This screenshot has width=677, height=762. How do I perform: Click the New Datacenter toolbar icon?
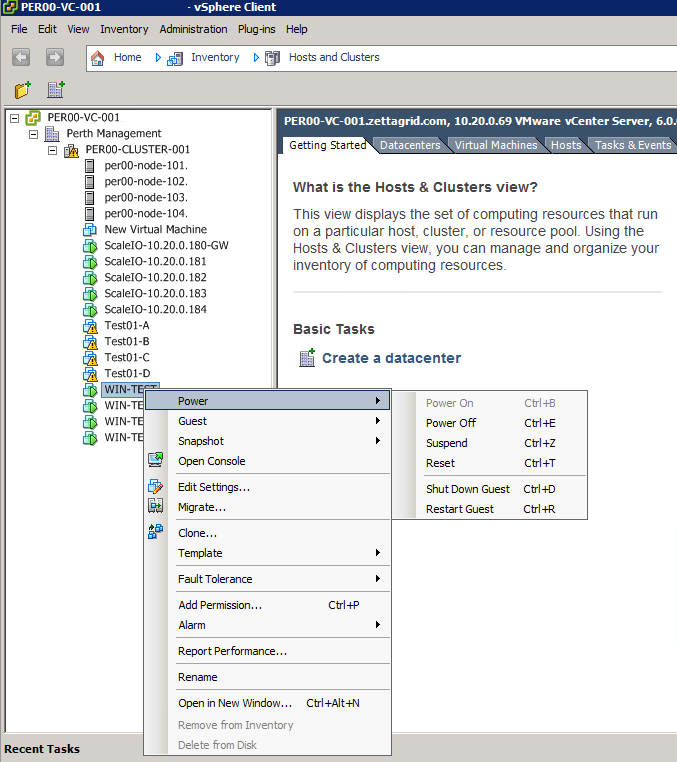click(x=56, y=89)
